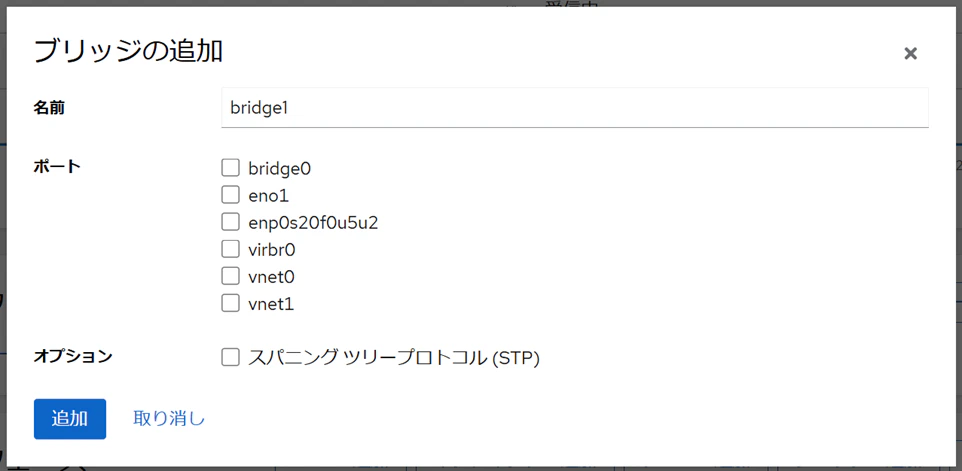Click the vnet0 label text

tap(271, 277)
